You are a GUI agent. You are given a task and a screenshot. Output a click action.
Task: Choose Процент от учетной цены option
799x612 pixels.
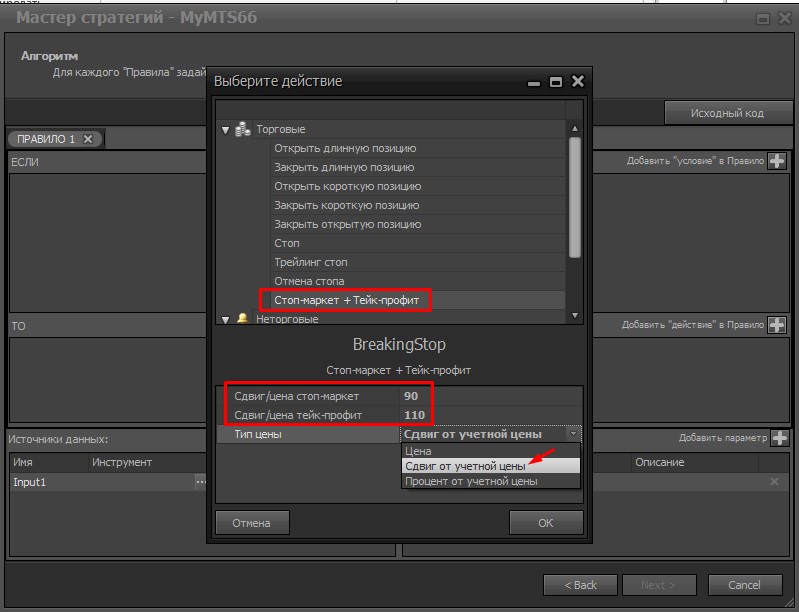pos(470,481)
